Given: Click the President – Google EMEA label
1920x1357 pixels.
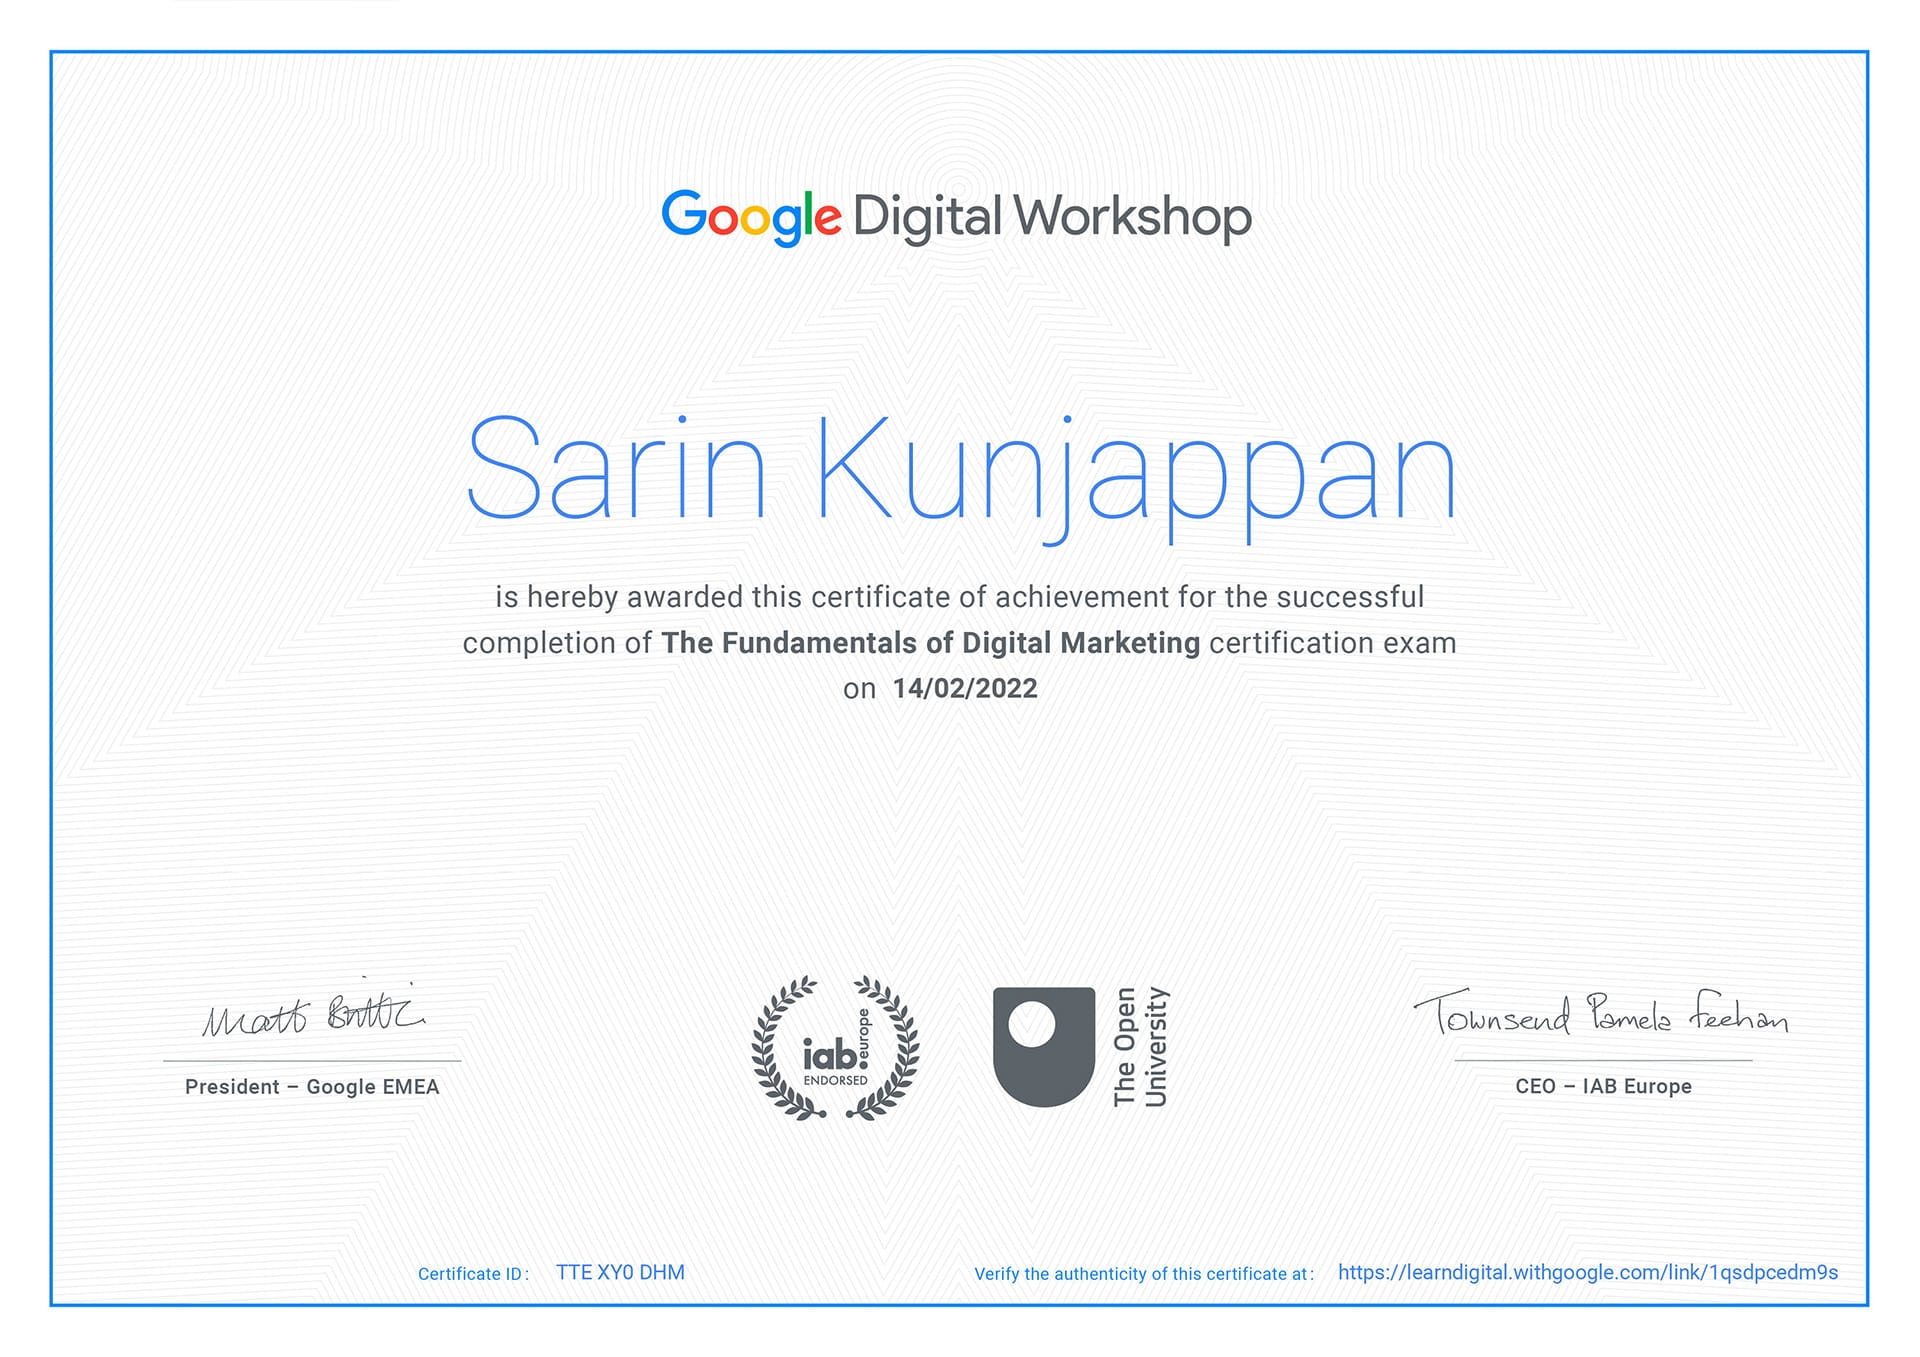Looking at the screenshot, I should coord(312,1086).
